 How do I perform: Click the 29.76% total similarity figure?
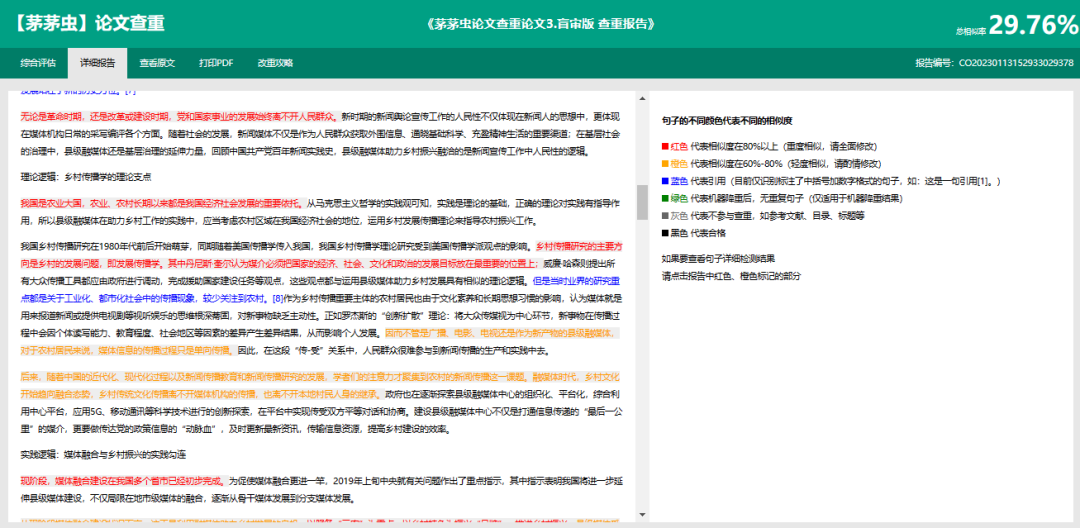pos(1033,24)
